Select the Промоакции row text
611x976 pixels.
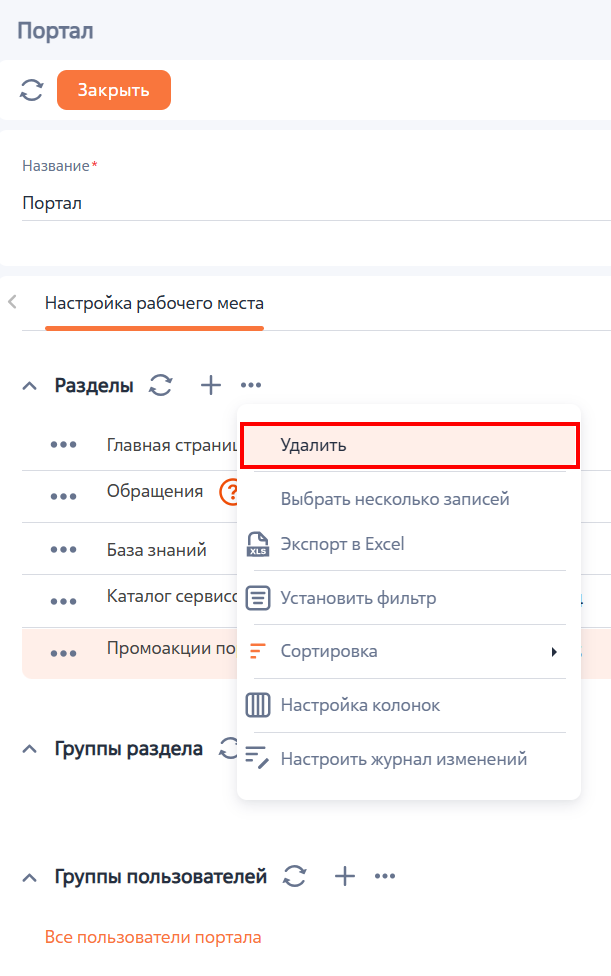[x=172, y=649]
